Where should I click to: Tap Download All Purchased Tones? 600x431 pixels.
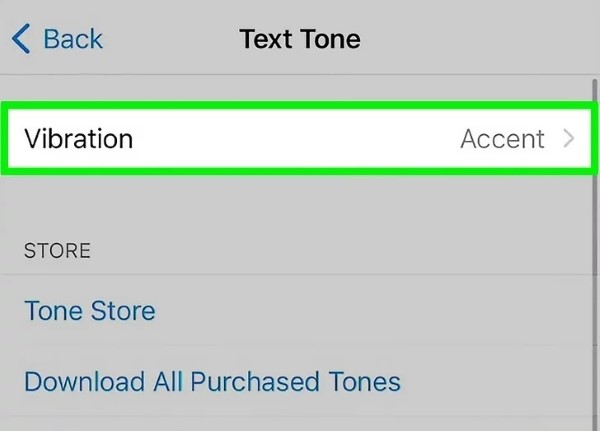tap(212, 381)
